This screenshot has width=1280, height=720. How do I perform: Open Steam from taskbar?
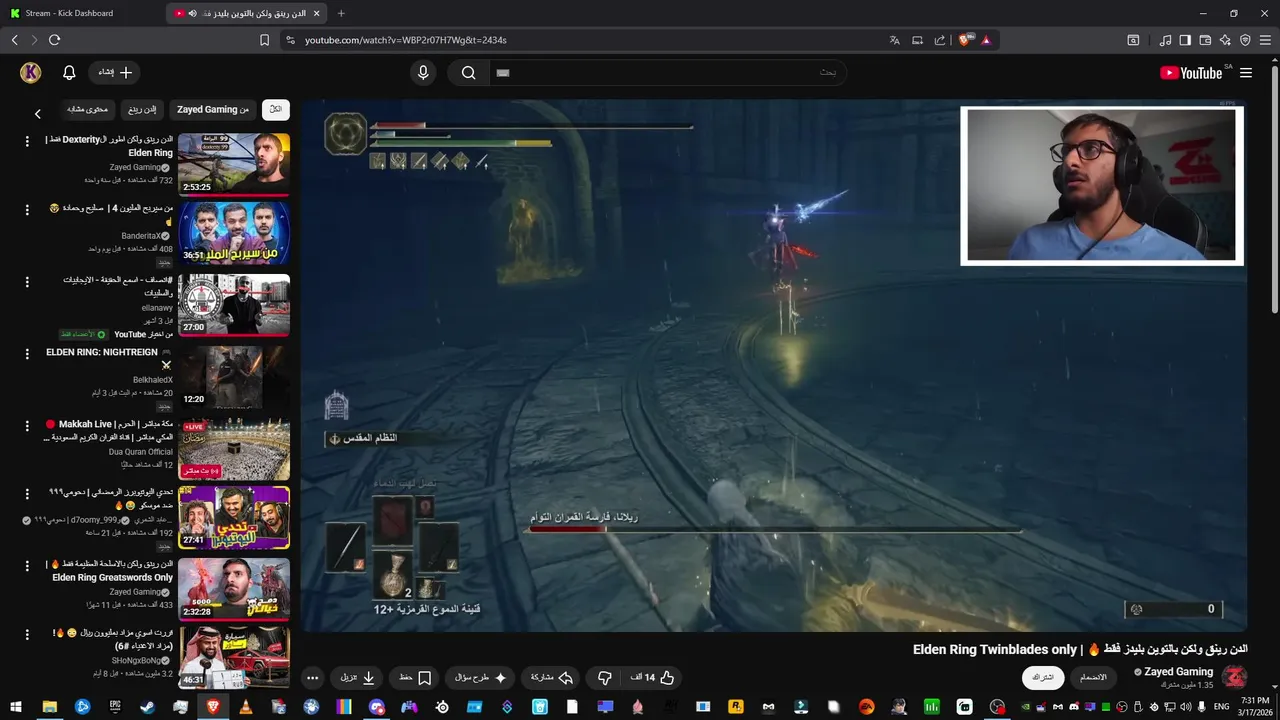[147, 706]
